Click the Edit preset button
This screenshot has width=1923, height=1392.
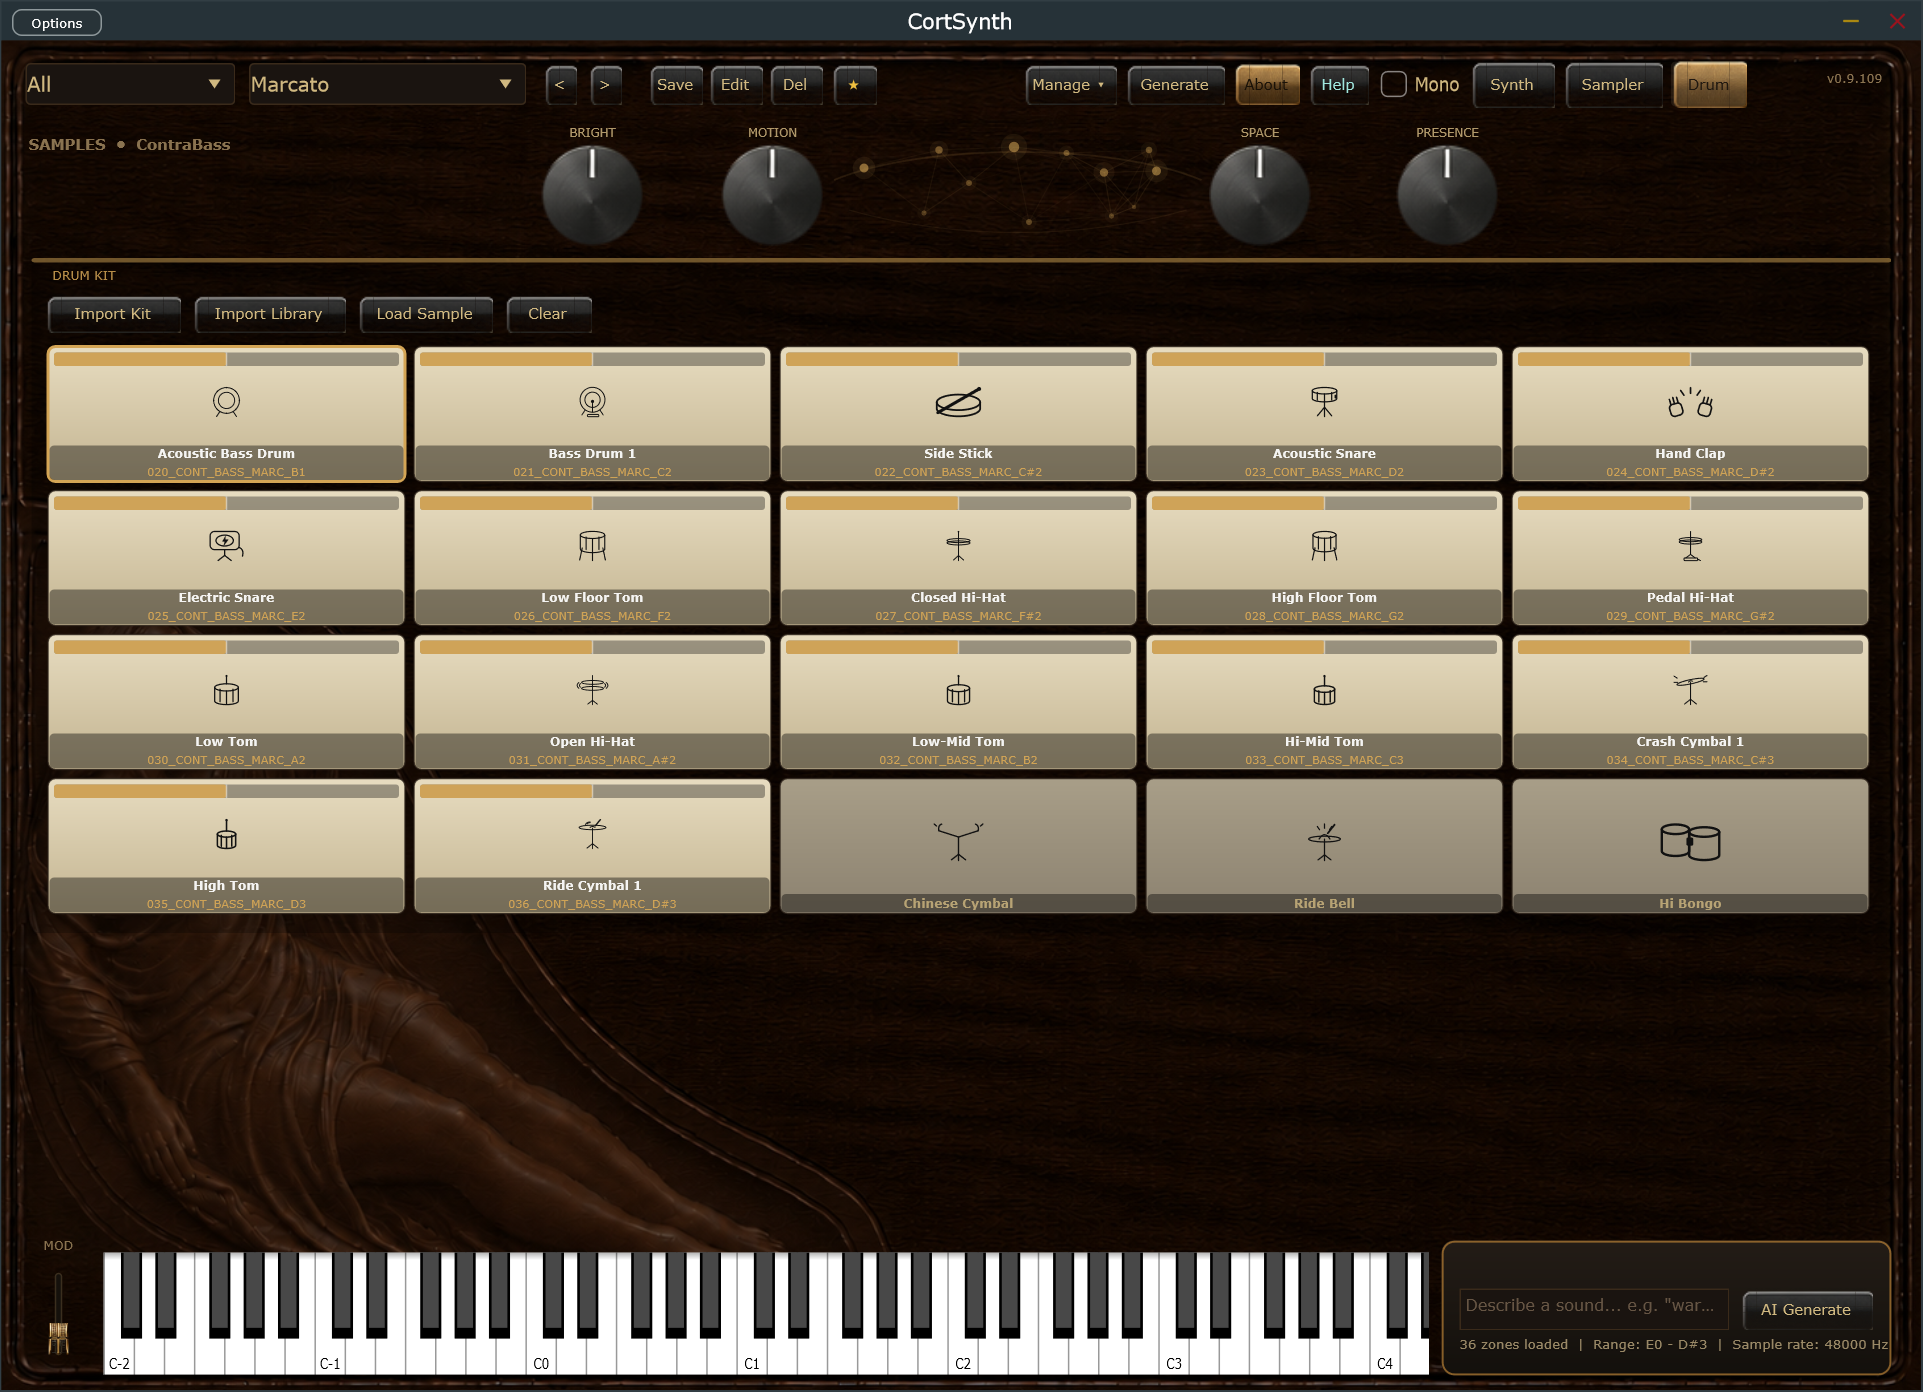pyautogui.click(x=735, y=85)
